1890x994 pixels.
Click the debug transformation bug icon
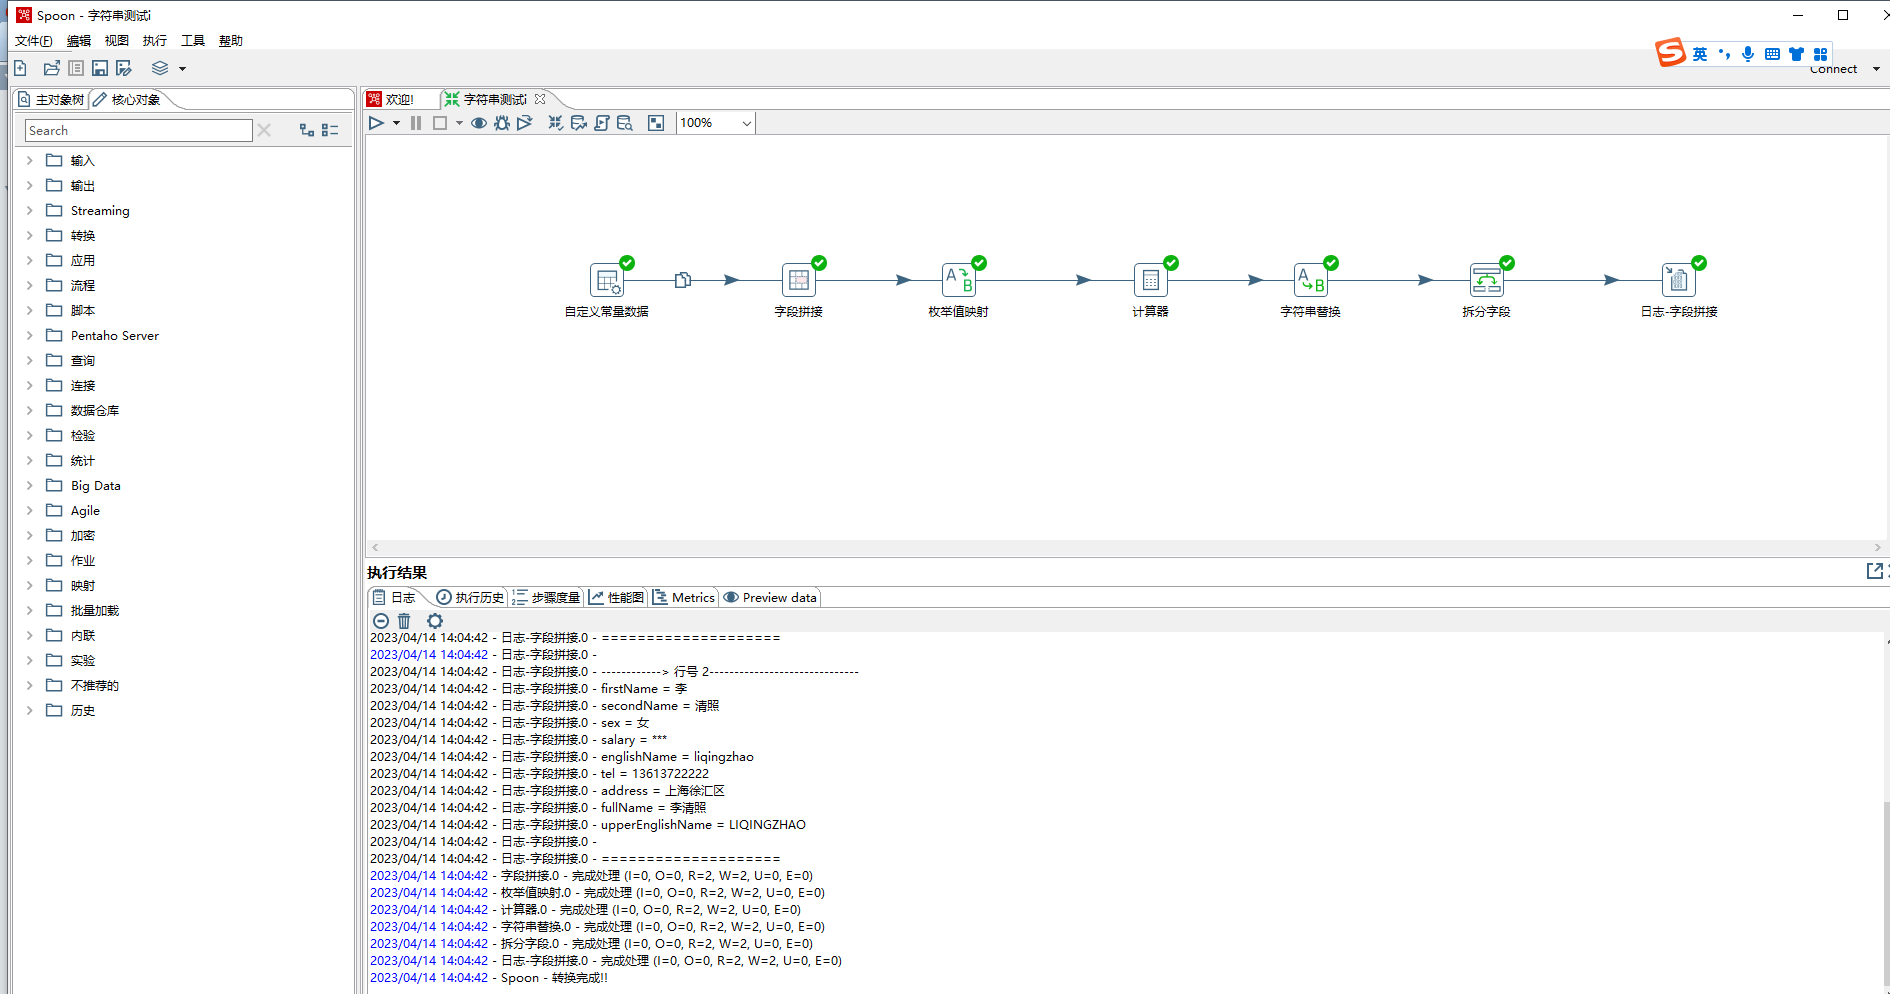[x=502, y=123]
